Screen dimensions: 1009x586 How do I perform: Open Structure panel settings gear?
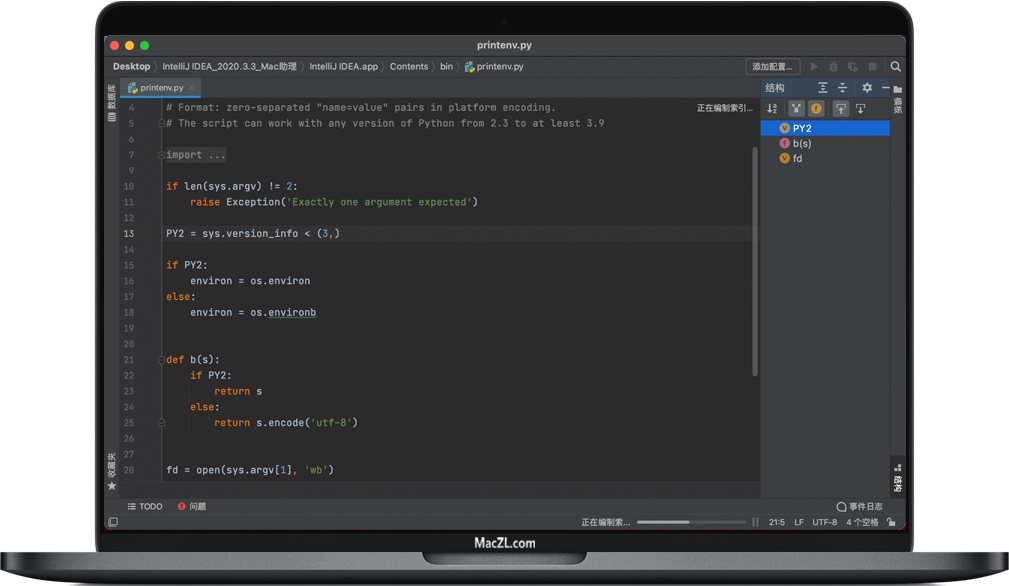(x=867, y=87)
